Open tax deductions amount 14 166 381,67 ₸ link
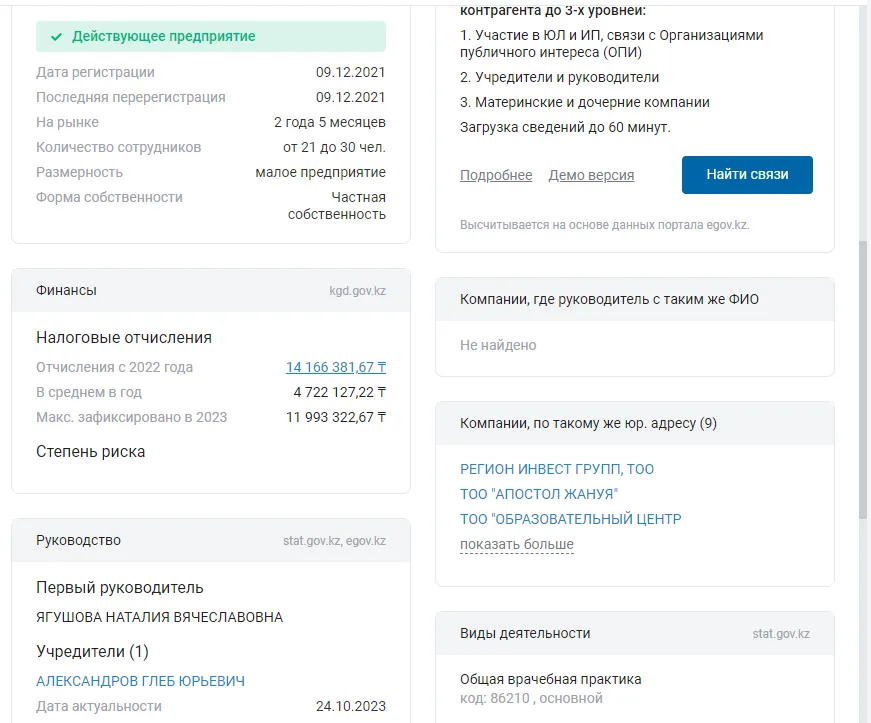871x723 pixels. (335, 367)
